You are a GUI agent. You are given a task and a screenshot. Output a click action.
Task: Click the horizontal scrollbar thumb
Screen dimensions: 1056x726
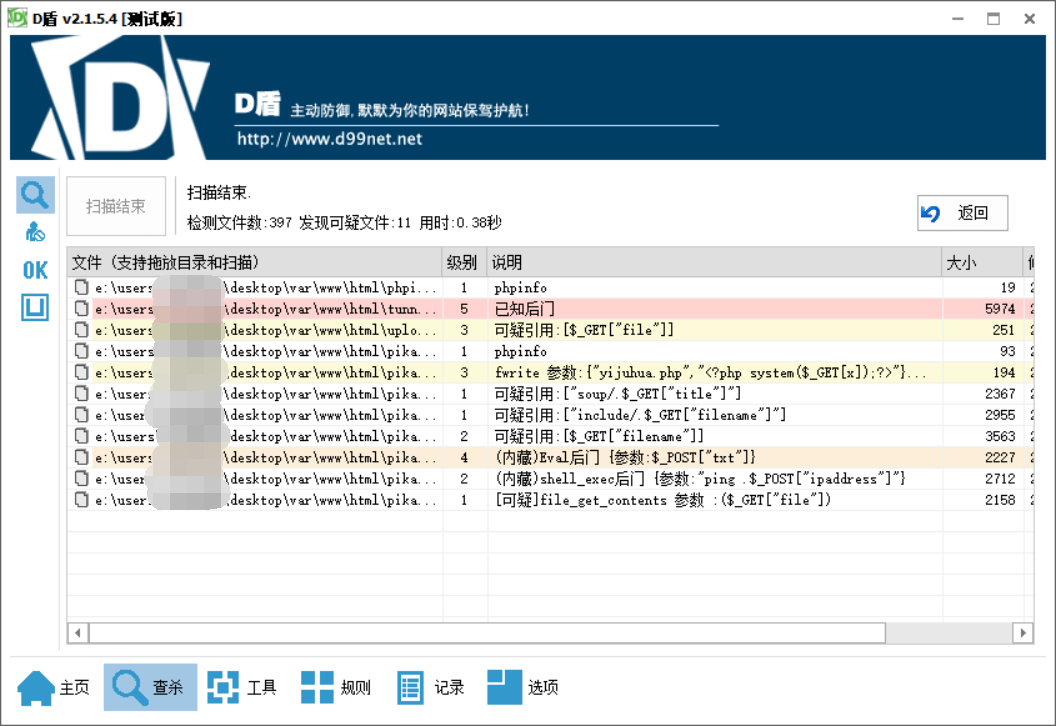click(487, 633)
